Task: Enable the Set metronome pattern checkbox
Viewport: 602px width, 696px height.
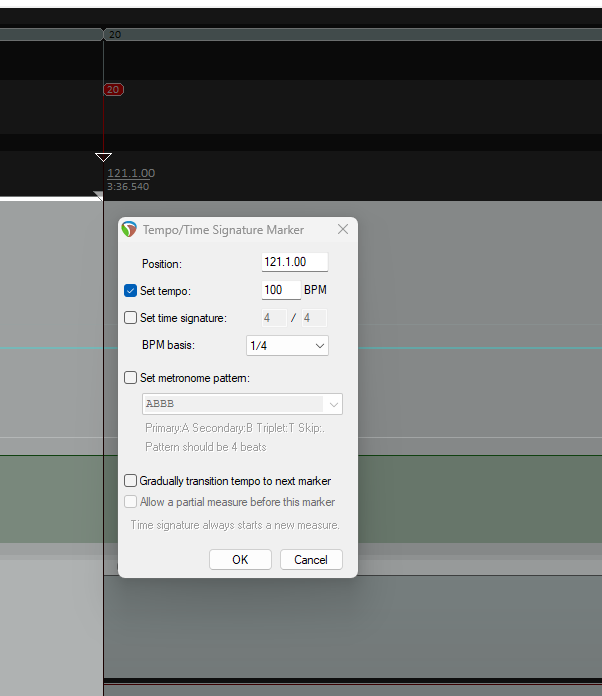Action: 130,378
